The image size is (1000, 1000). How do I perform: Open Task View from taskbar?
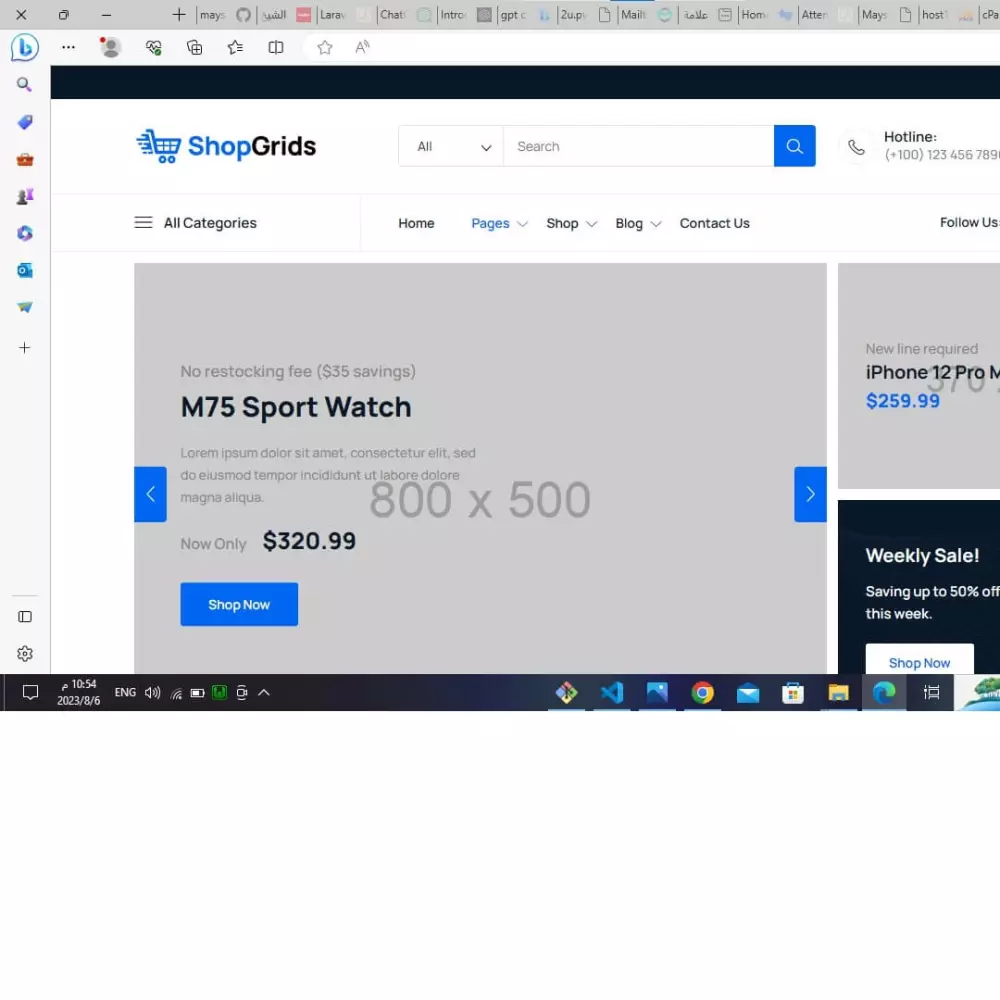point(931,693)
